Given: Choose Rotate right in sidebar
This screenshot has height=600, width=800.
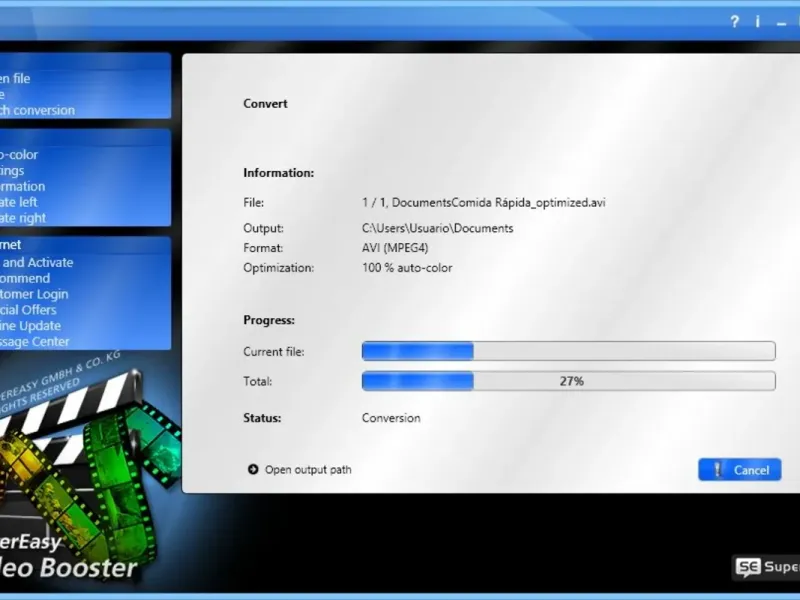Looking at the screenshot, I should point(23,218).
